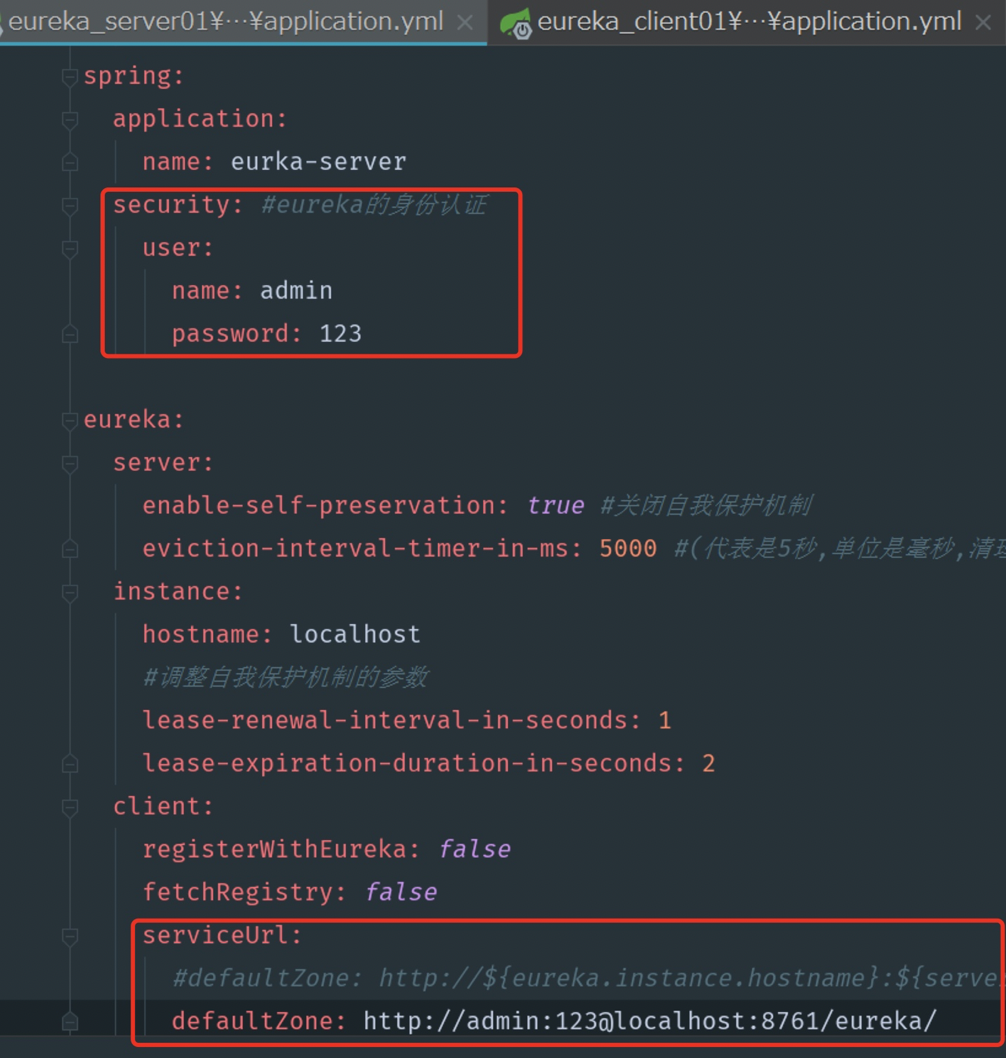
Task: Place cursor on 'eurka-server' value
Action: [318, 162]
